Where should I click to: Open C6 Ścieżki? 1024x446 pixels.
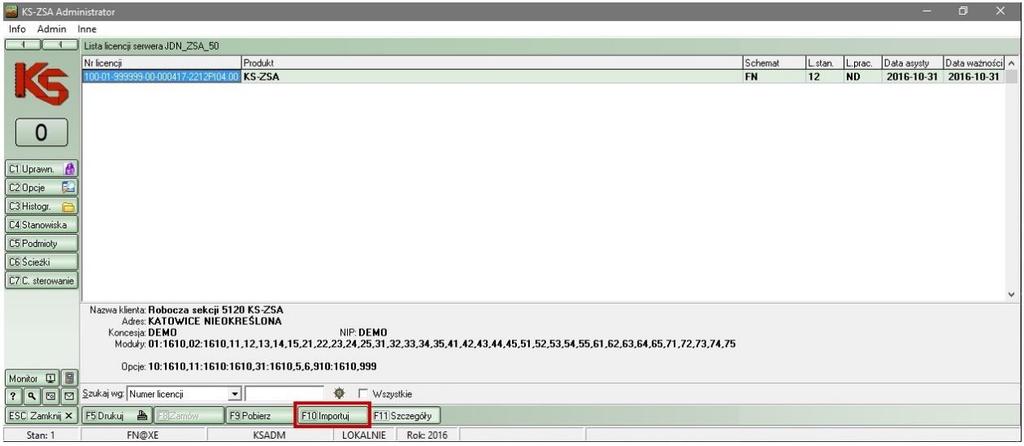(x=41, y=262)
